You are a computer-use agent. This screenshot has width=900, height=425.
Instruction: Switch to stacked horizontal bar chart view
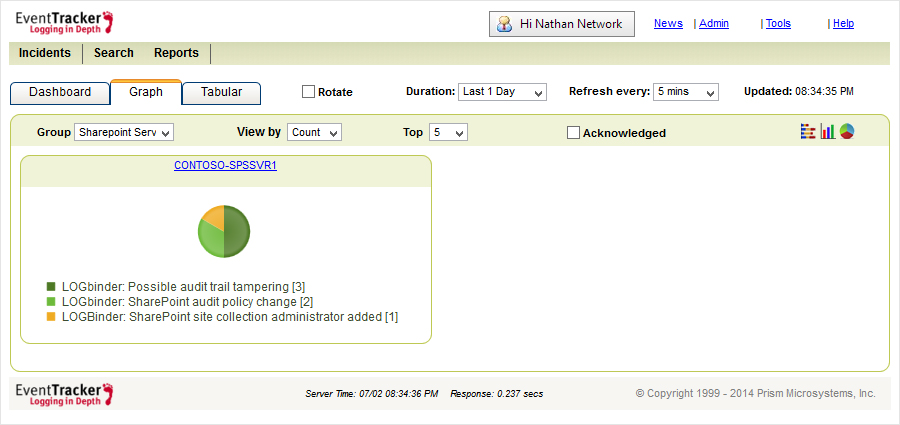tap(808, 132)
